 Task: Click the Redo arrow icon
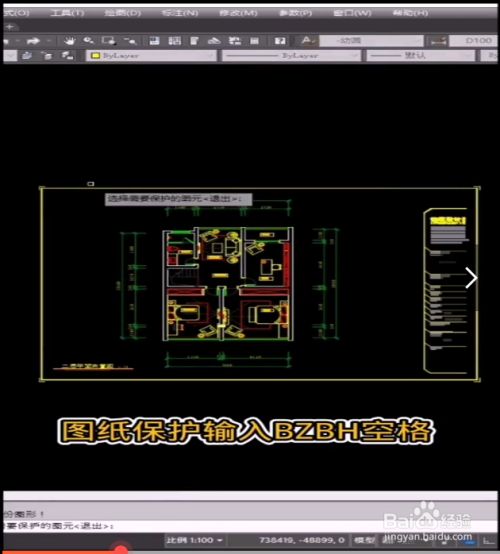pos(33,41)
